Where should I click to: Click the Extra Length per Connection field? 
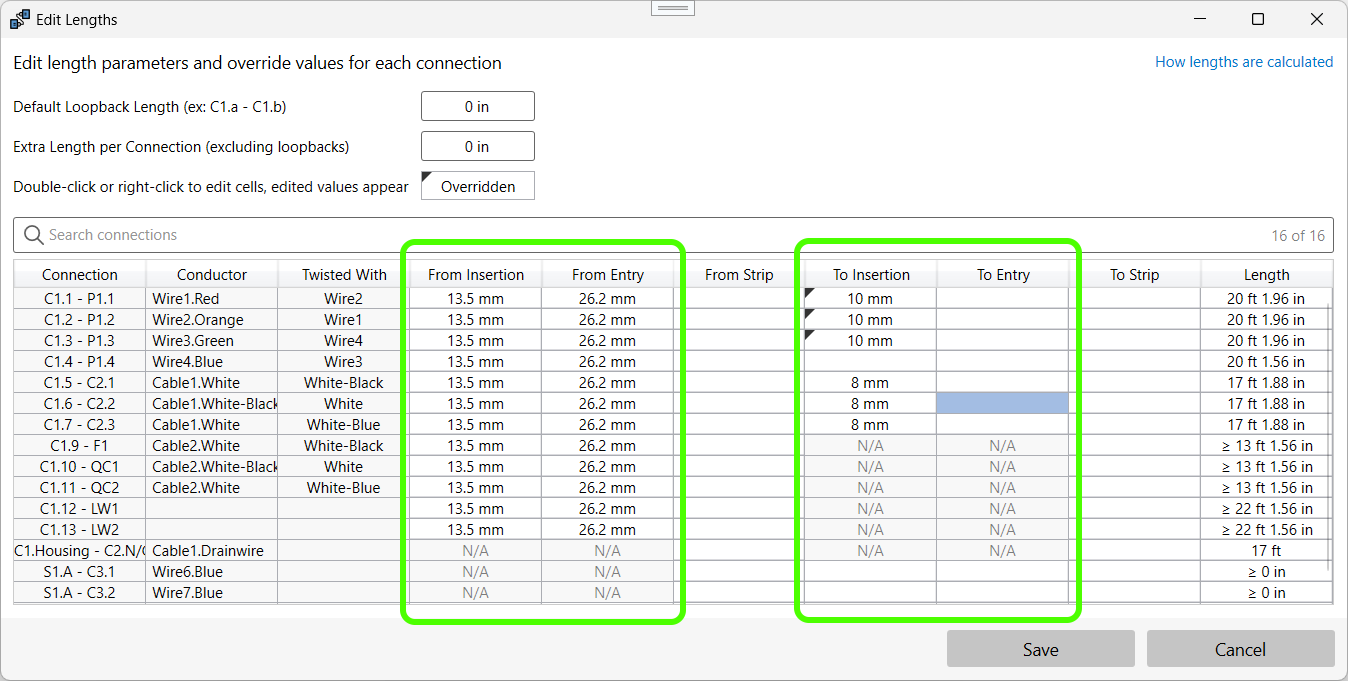(478, 146)
